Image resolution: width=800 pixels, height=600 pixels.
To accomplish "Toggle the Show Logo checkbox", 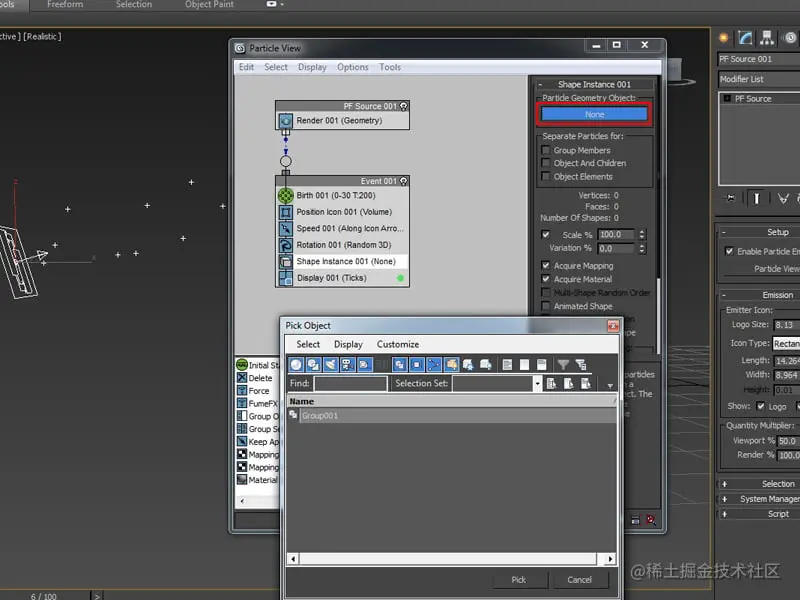I will point(761,406).
